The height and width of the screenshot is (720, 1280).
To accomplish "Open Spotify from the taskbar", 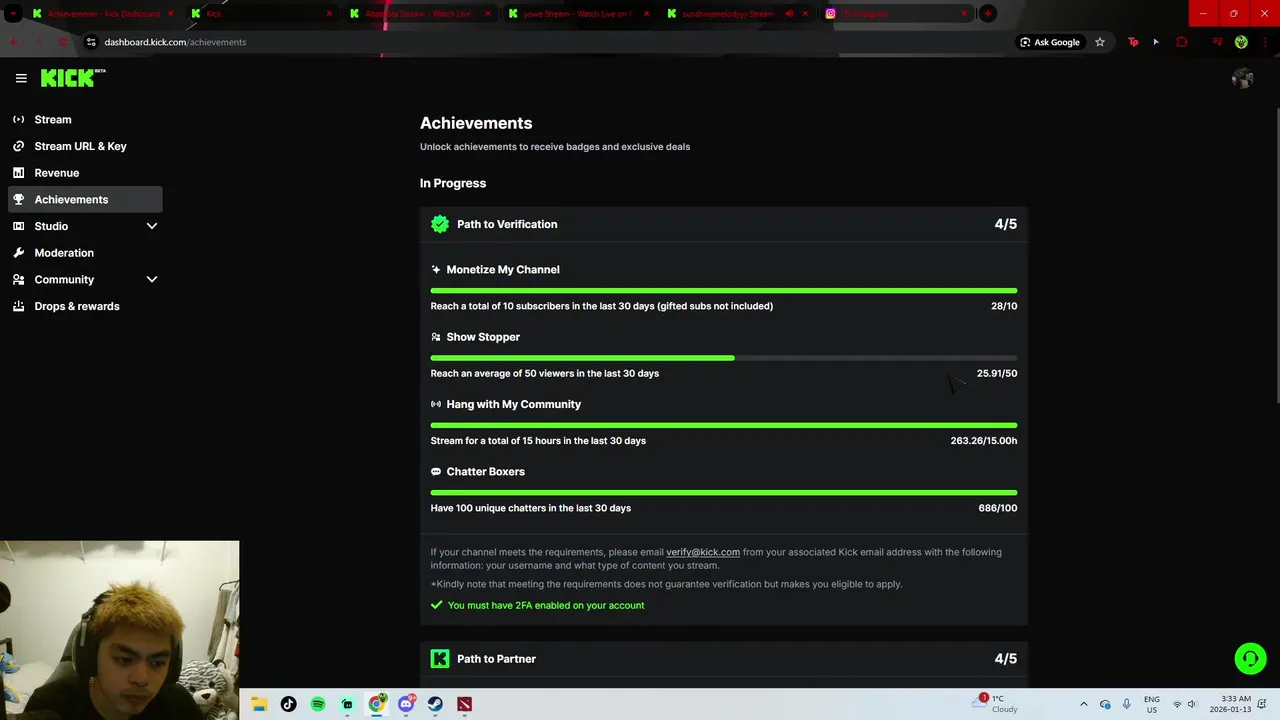I will (318, 704).
